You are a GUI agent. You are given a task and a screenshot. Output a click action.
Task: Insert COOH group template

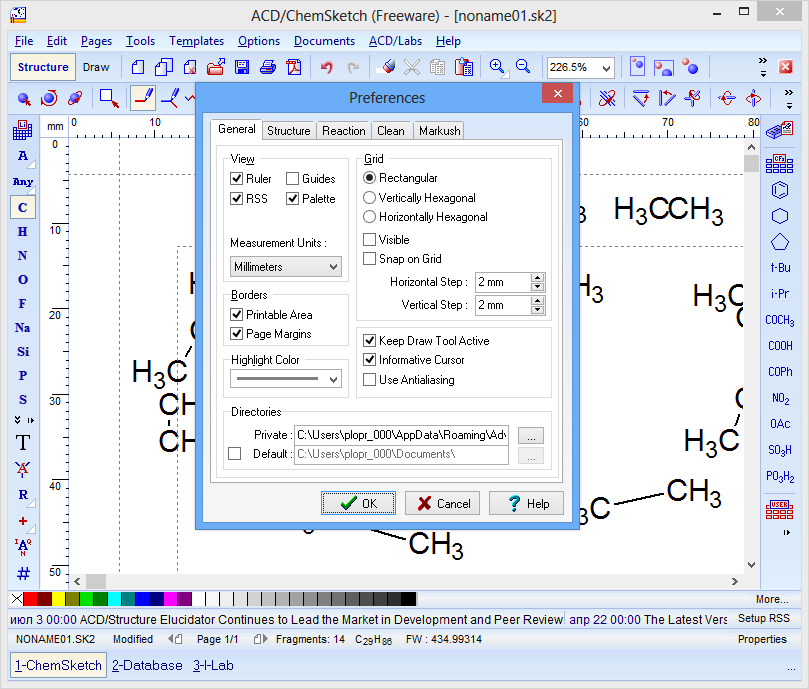(780, 346)
